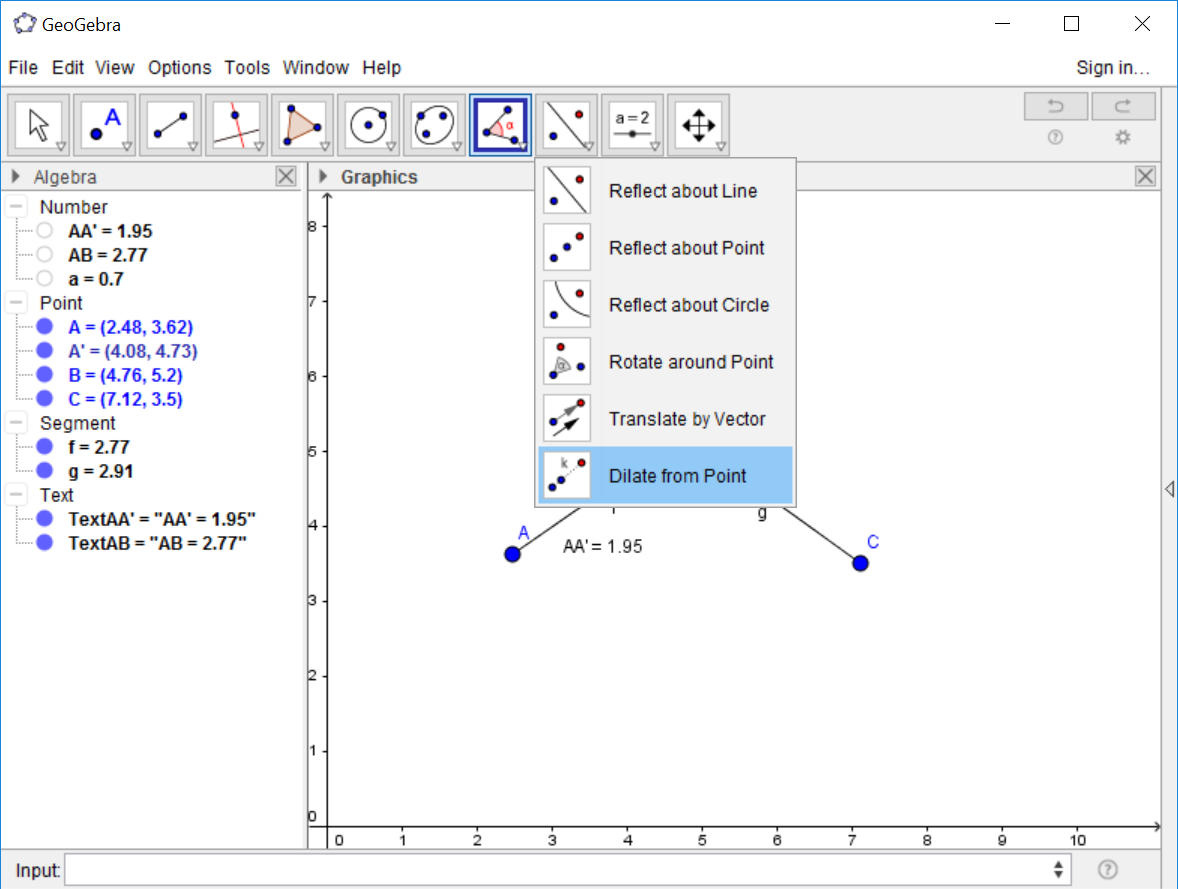This screenshot has height=889, width=1178.
Task: Open the settings gear button
Action: coord(1122,138)
